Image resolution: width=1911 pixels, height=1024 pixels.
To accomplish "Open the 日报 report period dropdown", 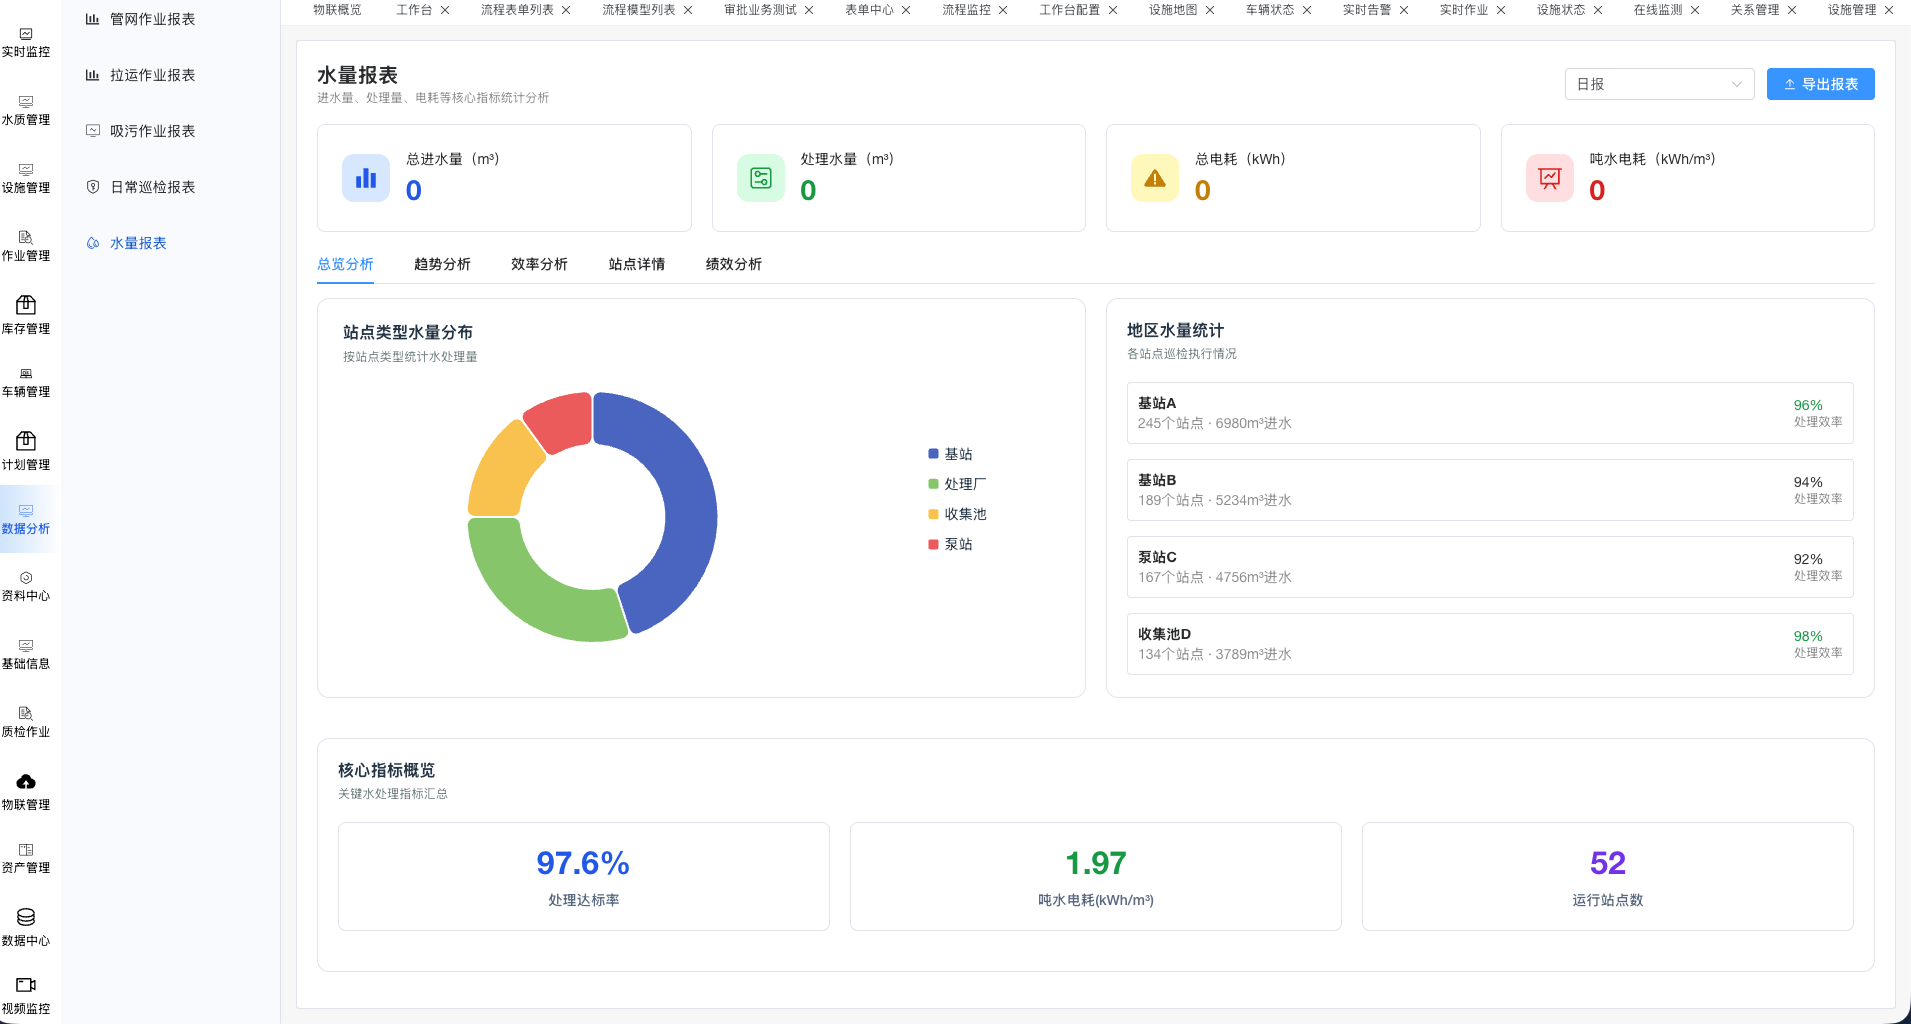I will point(1659,84).
